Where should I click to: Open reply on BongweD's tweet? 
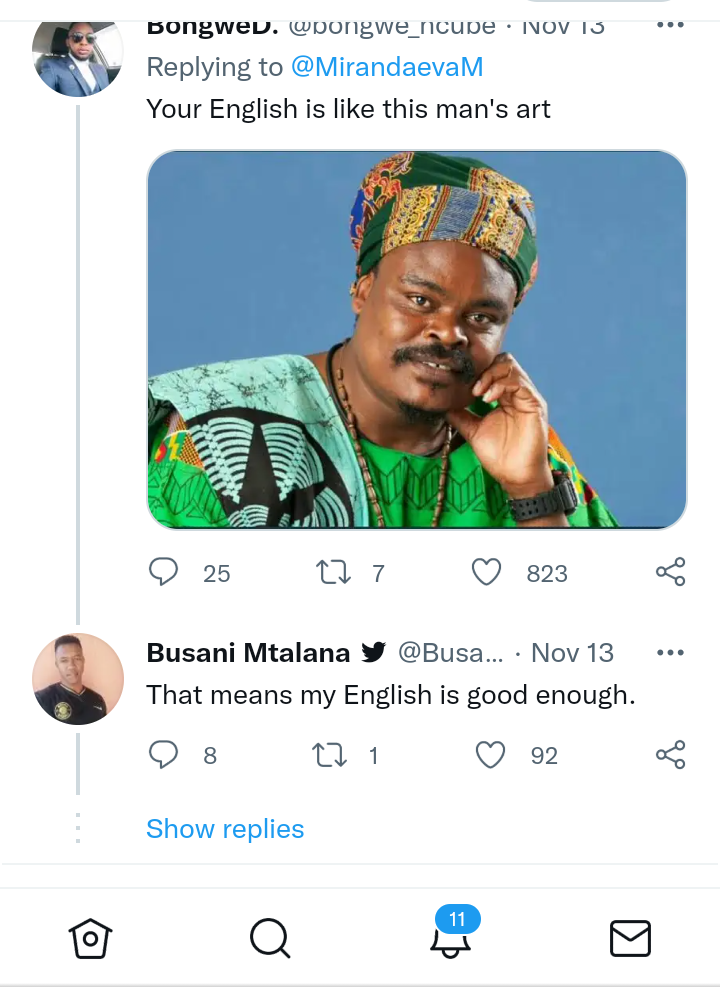[x=163, y=572]
